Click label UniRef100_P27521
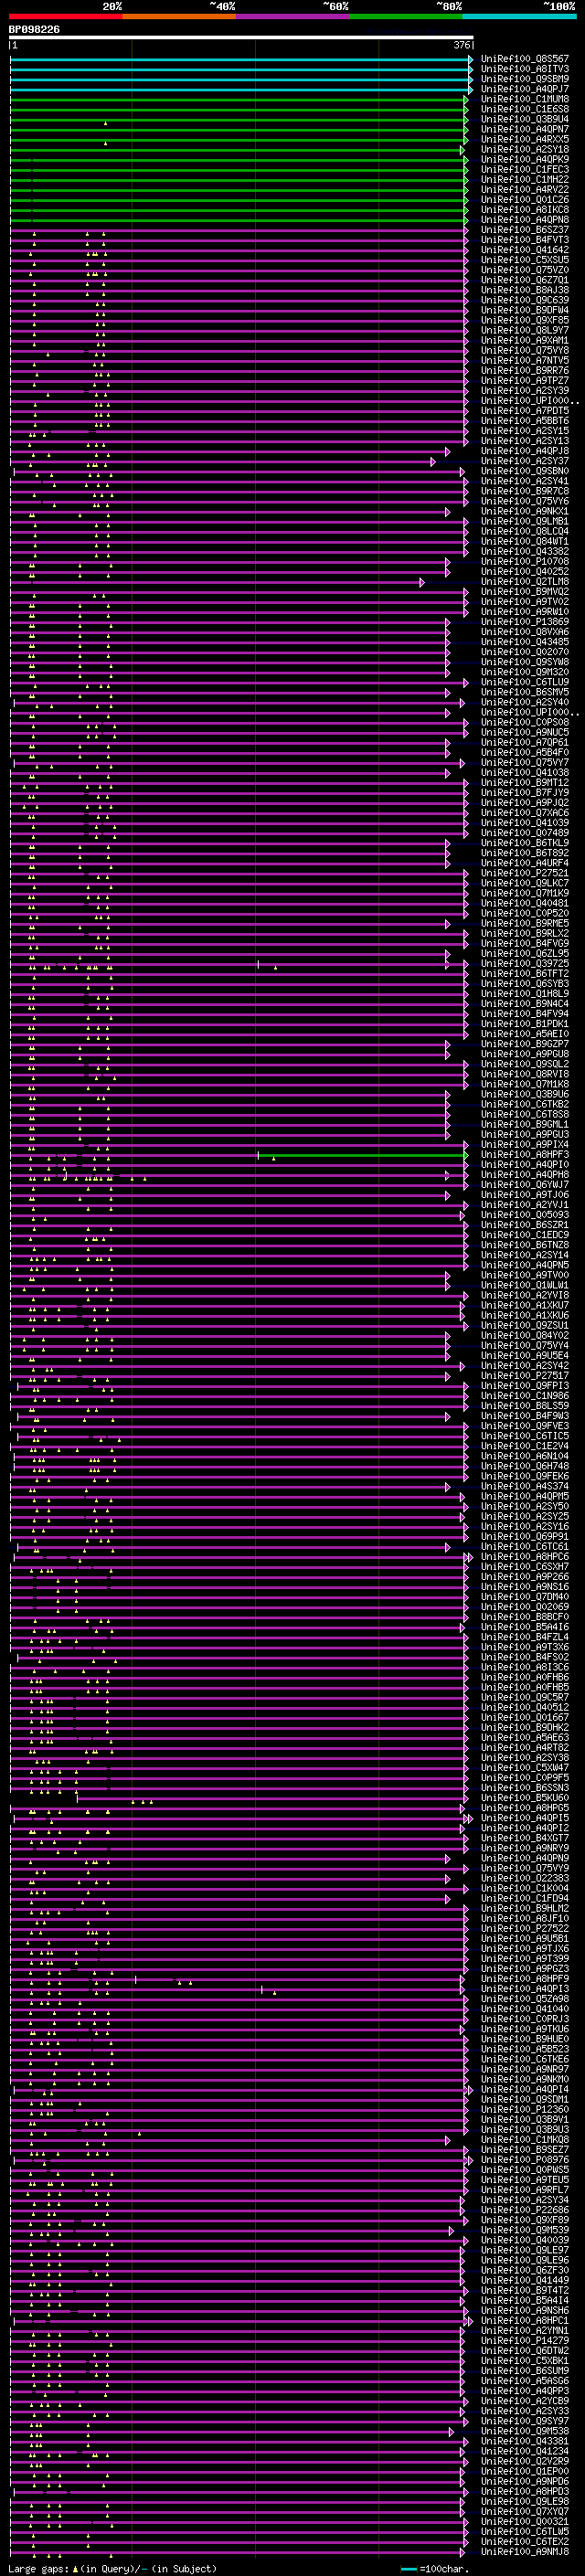Viewport: 585px width, 2576px height. [x=525, y=873]
